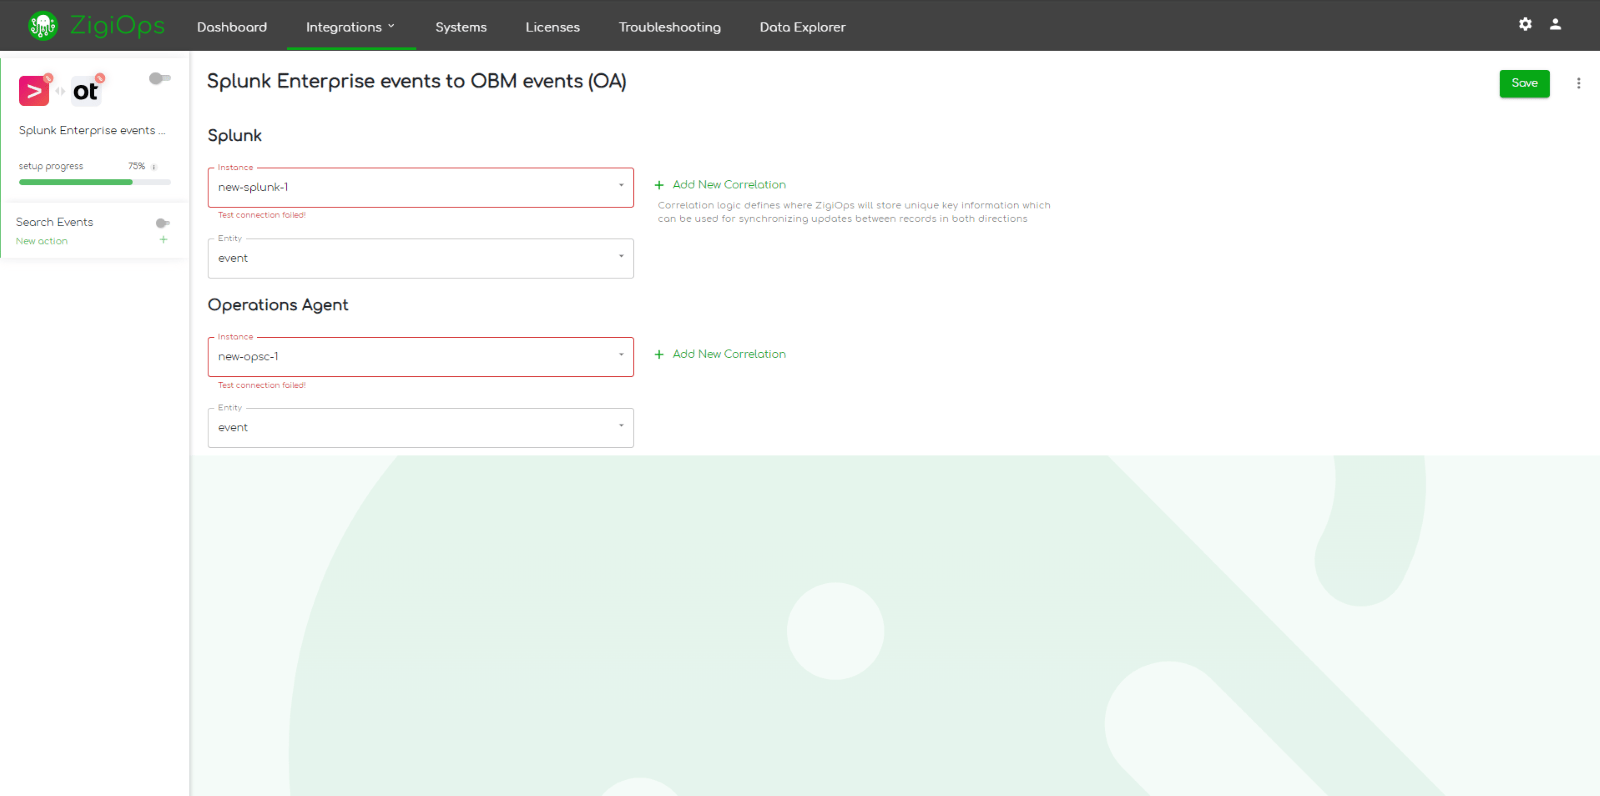The height and width of the screenshot is (796, 1600).
Task: Click the Operations Agent section heading
Action: pyautogui.click(x=278, y=306)
